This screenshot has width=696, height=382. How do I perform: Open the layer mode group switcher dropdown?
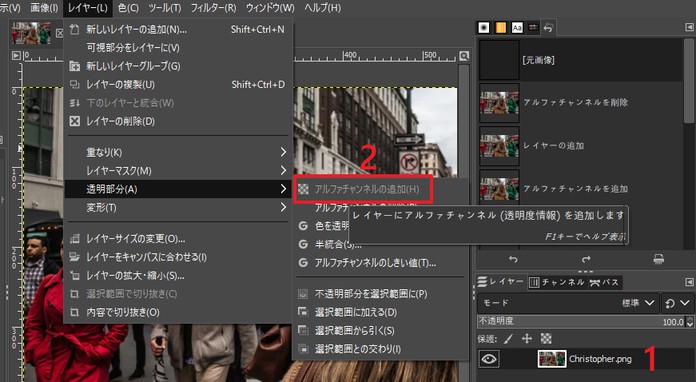click(x=677, y=303)
